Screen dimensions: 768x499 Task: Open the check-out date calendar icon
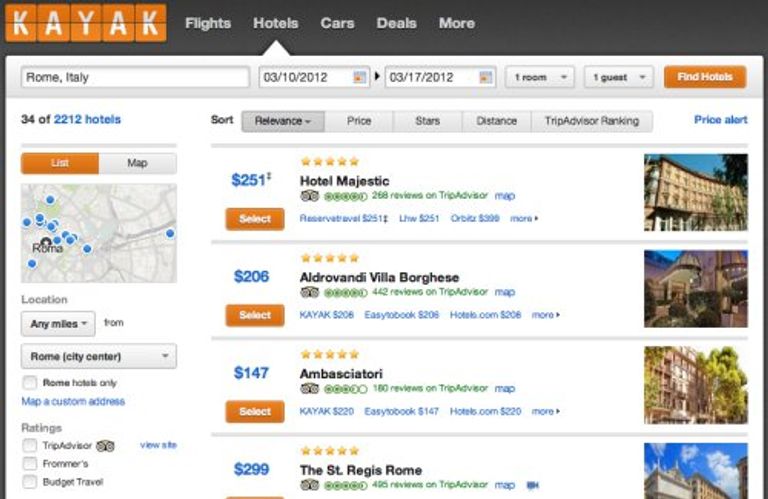click(485, 77)
